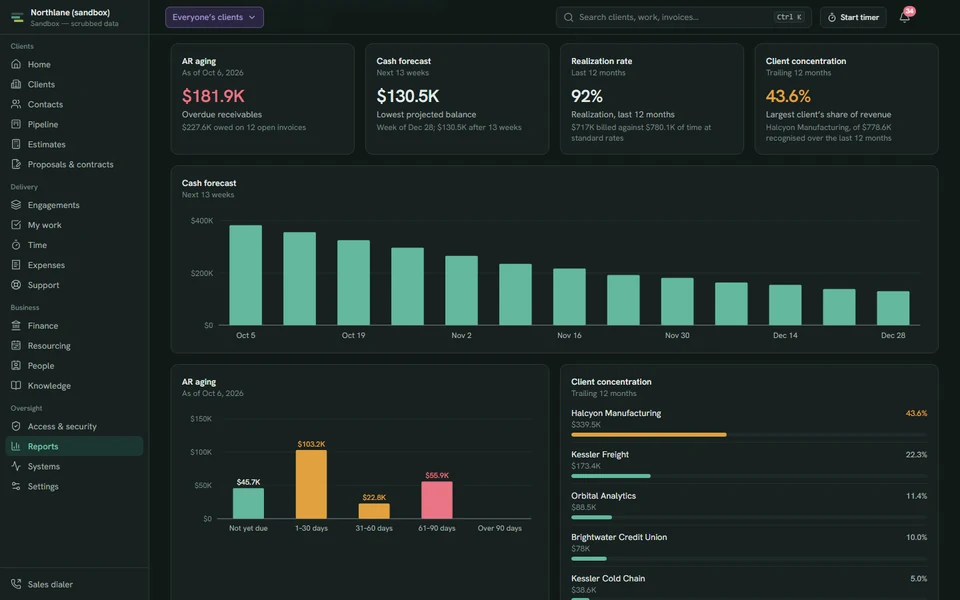Open Finance via its bank icon
This screenshot has height=600, width=960.
(x=16, y=326)
